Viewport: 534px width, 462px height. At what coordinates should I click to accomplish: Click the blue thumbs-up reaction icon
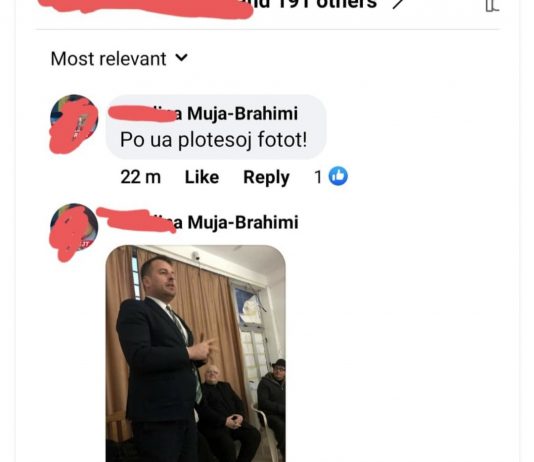pyautogui.click(x=338, y=176)
